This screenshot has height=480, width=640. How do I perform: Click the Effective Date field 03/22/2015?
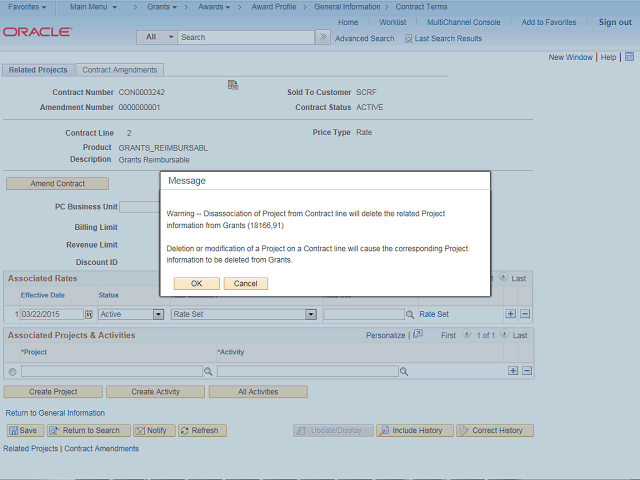pyautogui.click(x=52, y=314)
